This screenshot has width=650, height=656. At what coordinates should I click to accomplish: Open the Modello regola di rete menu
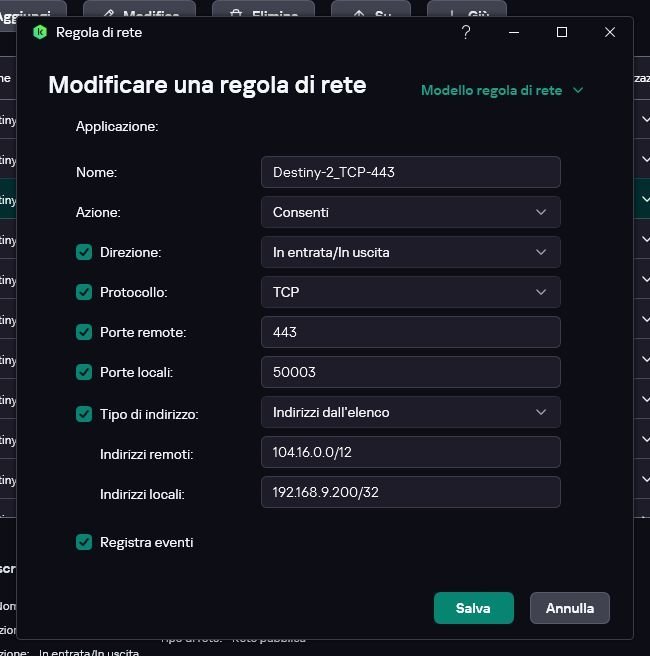[501, 90]
